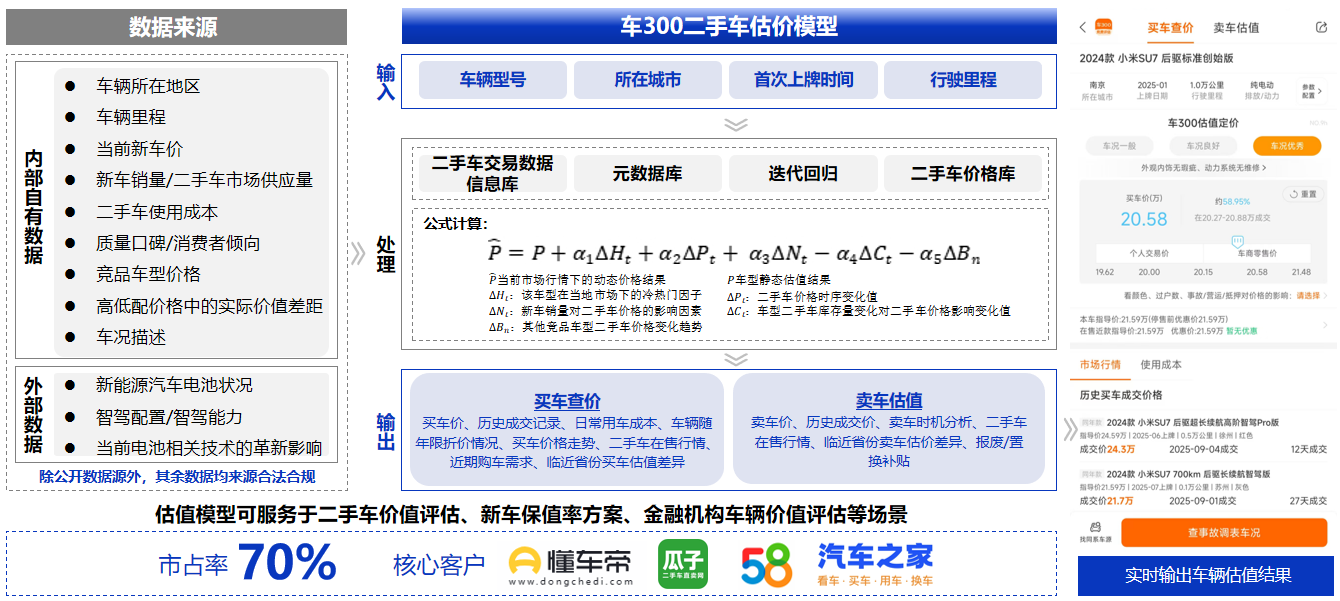Viewport: 1340px width, 601px height.
Task: Click the price marker on valuation scale
Action: (1236, 240)
